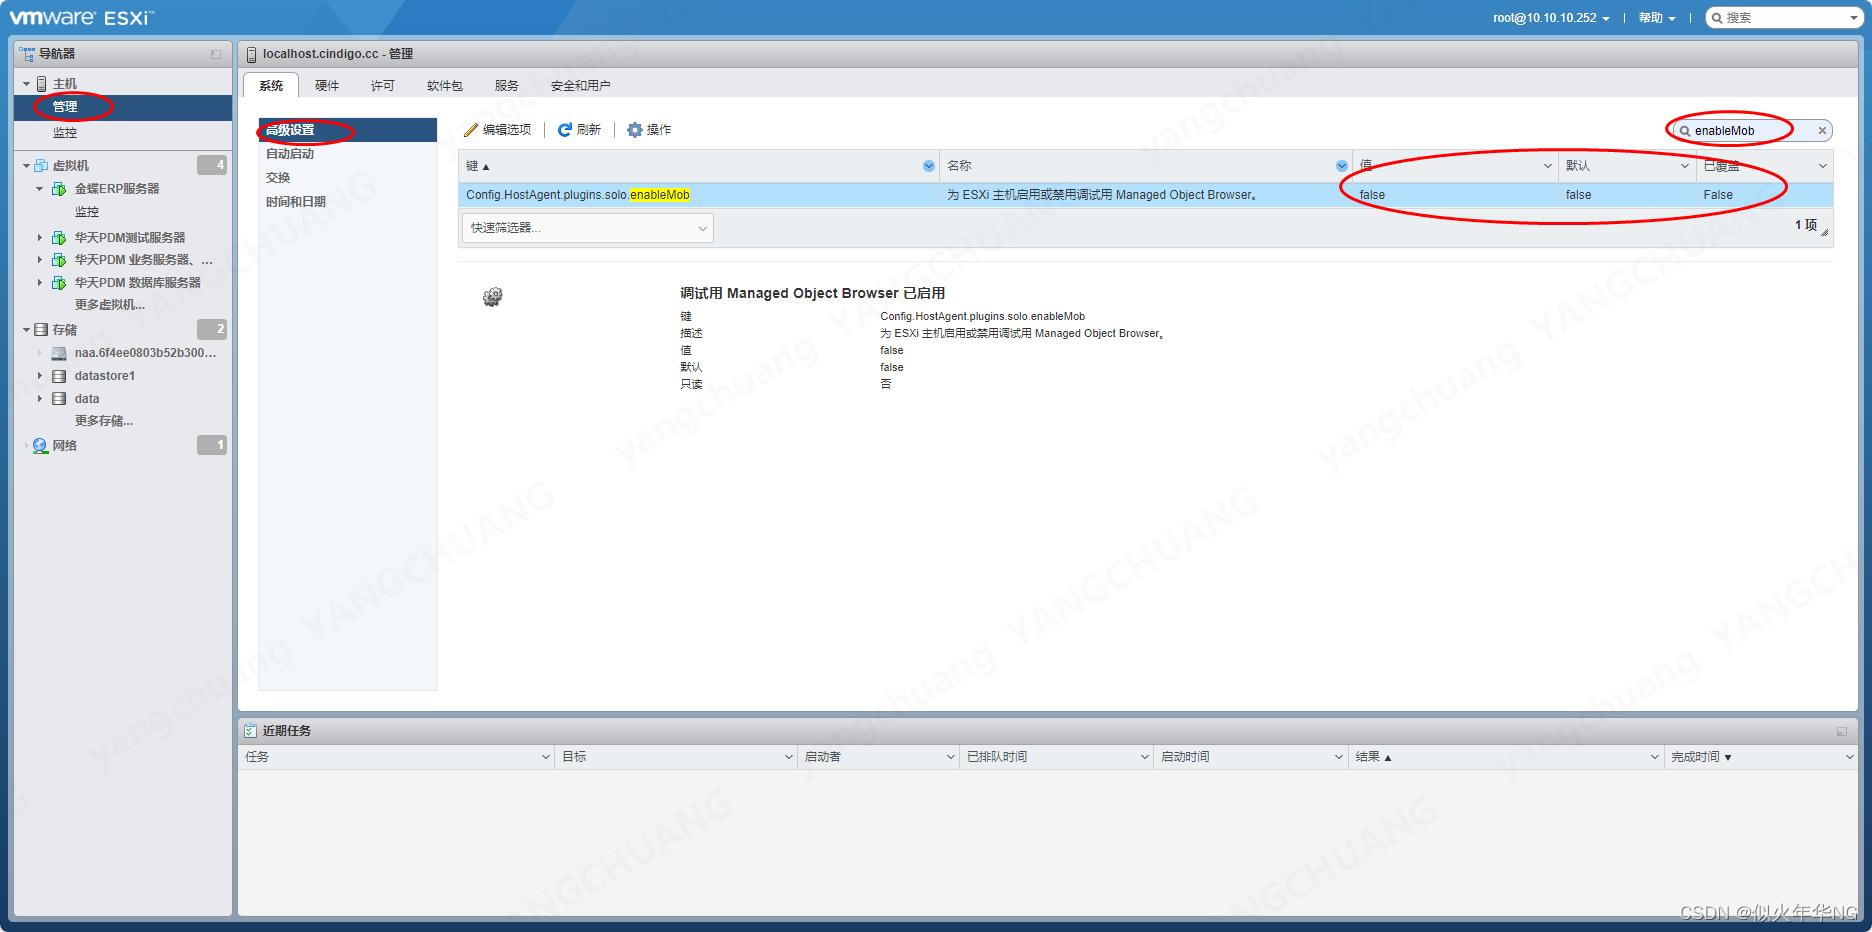Click the 操作 actions button
The width and height of the screenshot is (1872, 932).
coord(649,130)
